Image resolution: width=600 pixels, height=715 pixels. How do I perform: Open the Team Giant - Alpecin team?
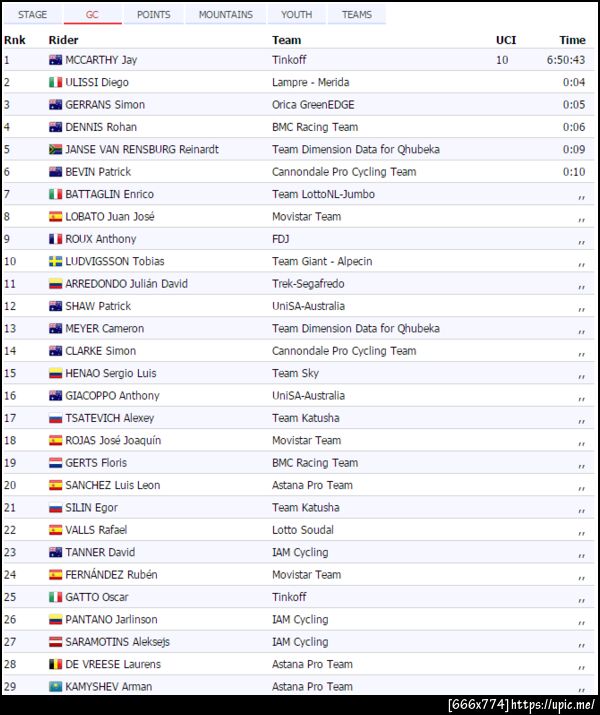coord(322,261)
